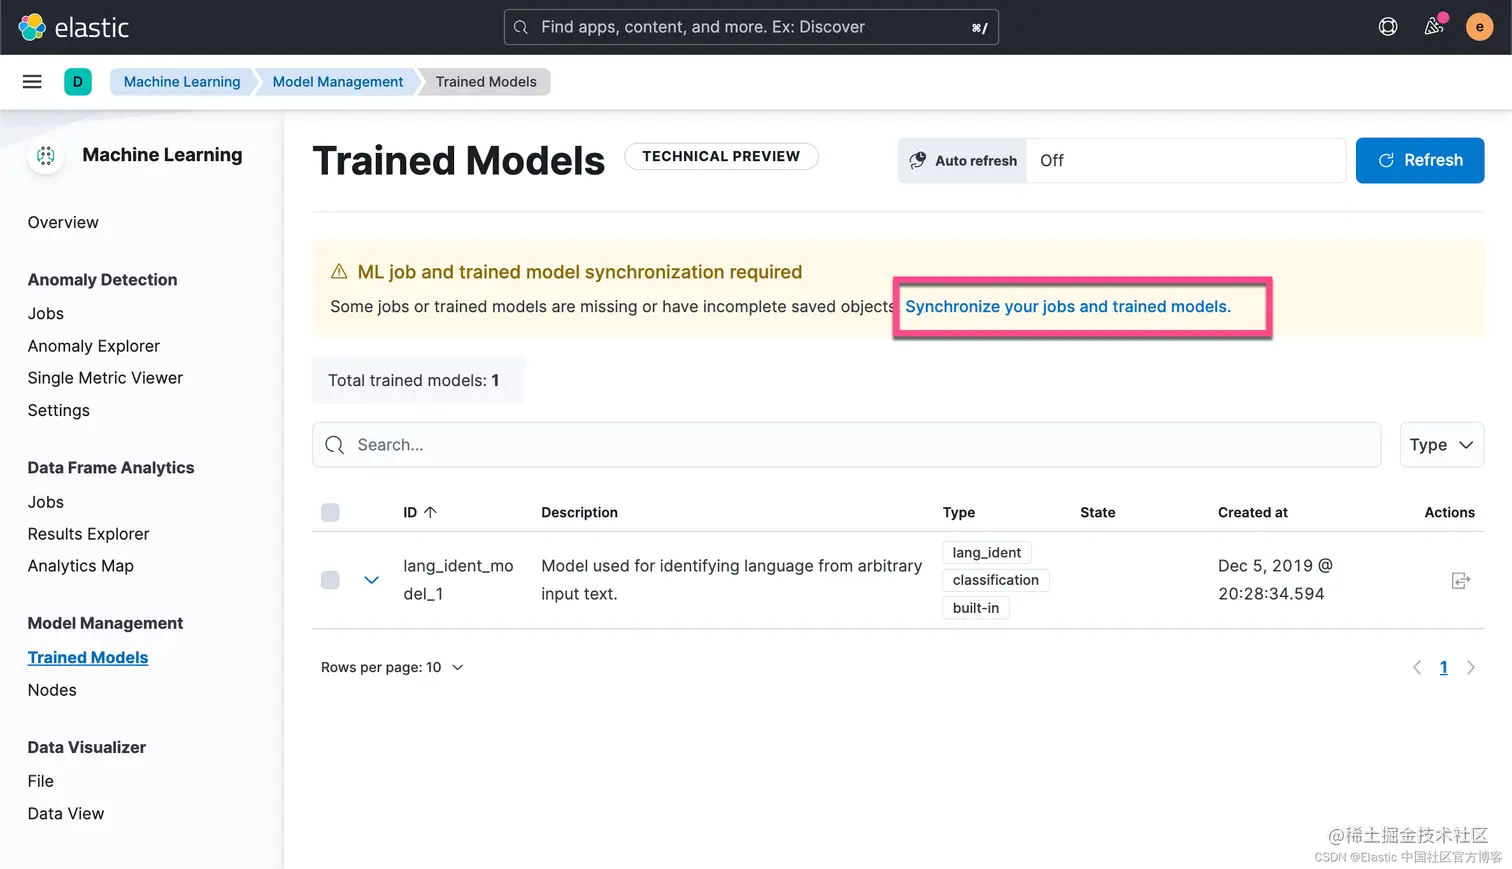The width and height of the screenshot is (1512, 869).
Task: Open Single Metric Viewer
Action: coord(105,378)
